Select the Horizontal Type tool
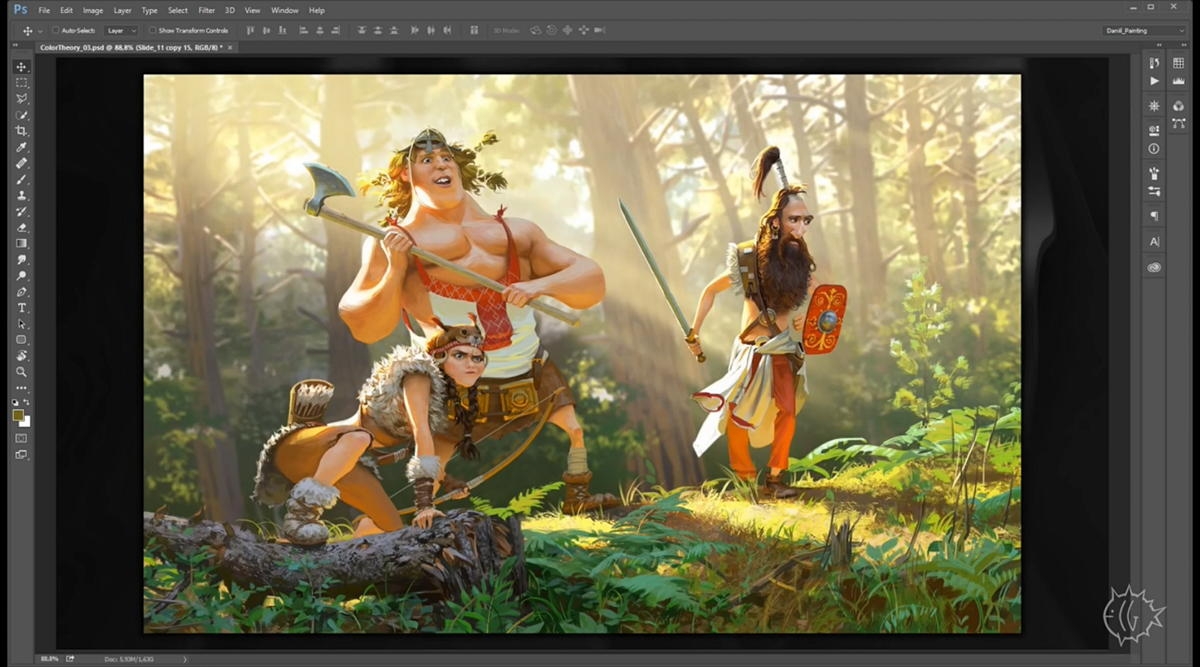This screenshot has height=667, width=1200. [x=21, y=308]
